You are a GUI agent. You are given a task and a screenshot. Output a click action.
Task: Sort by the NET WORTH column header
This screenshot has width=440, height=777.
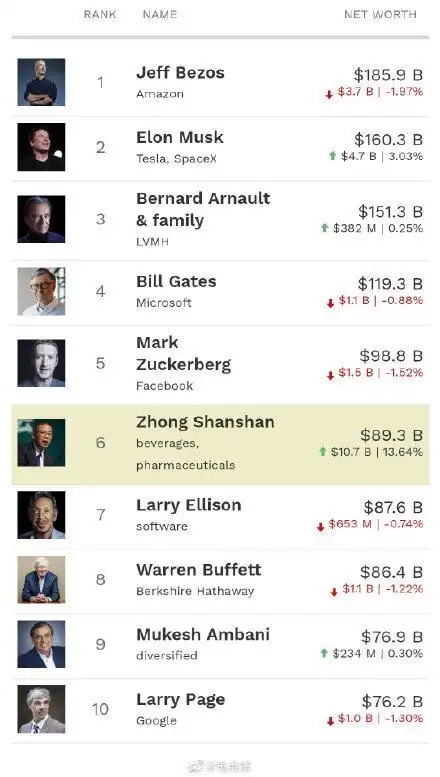(381, 14)
